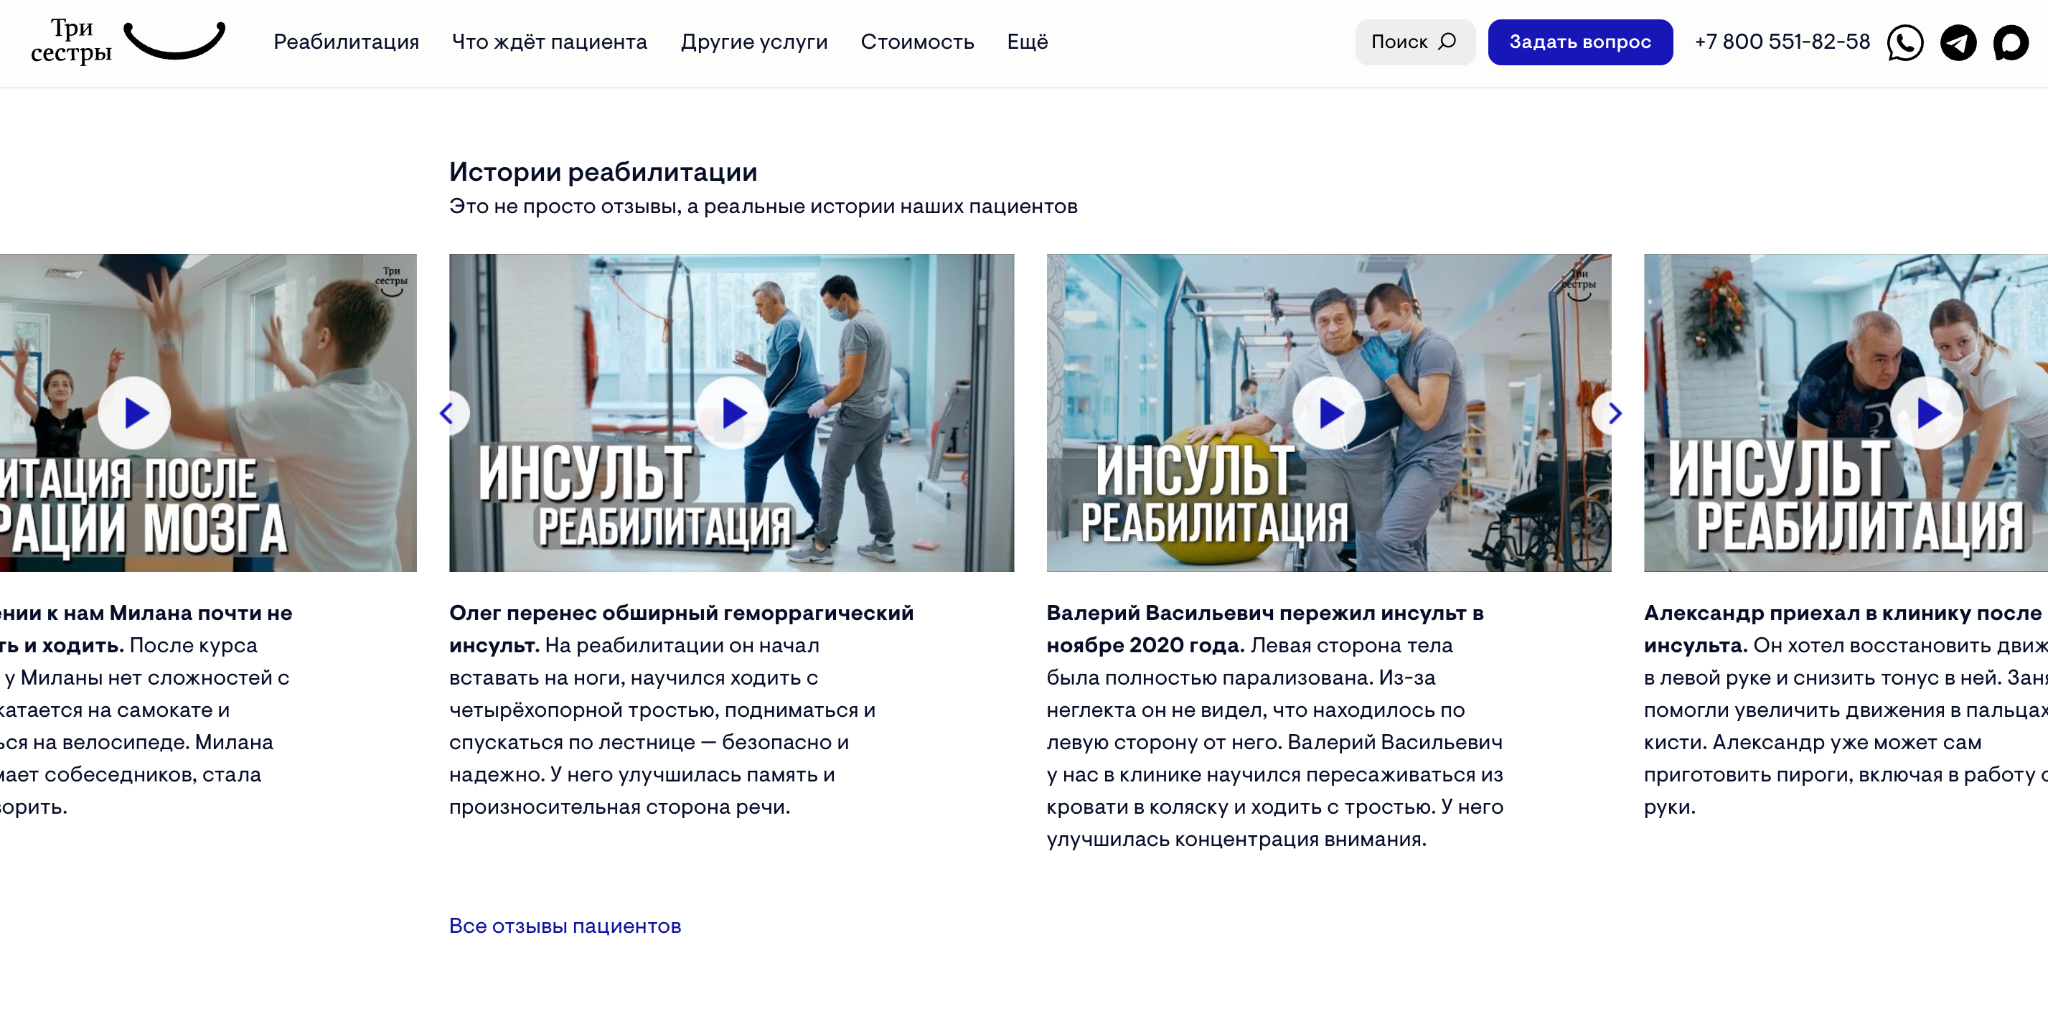Expand the Ещё menu

click(x=1027, y=42)
